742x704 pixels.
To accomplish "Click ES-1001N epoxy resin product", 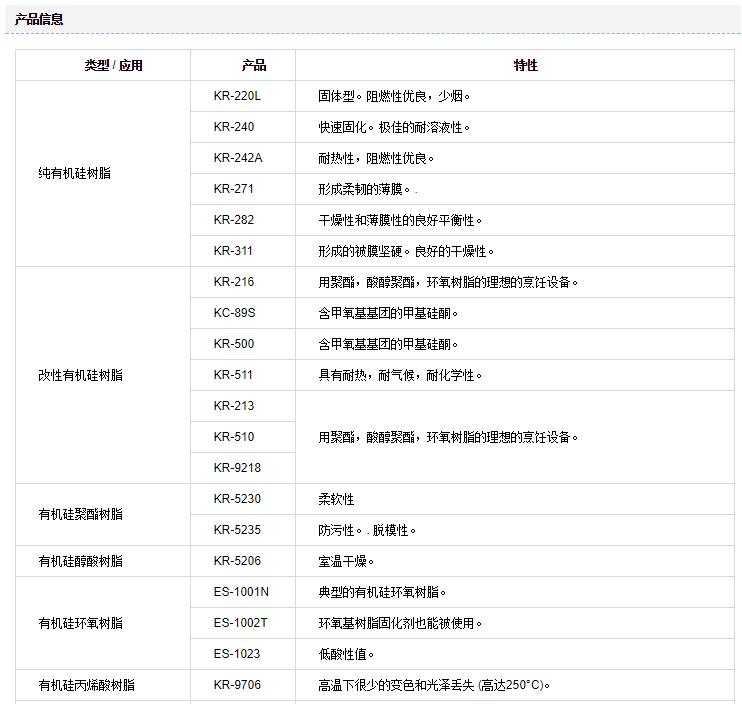I will click(241, 592).
